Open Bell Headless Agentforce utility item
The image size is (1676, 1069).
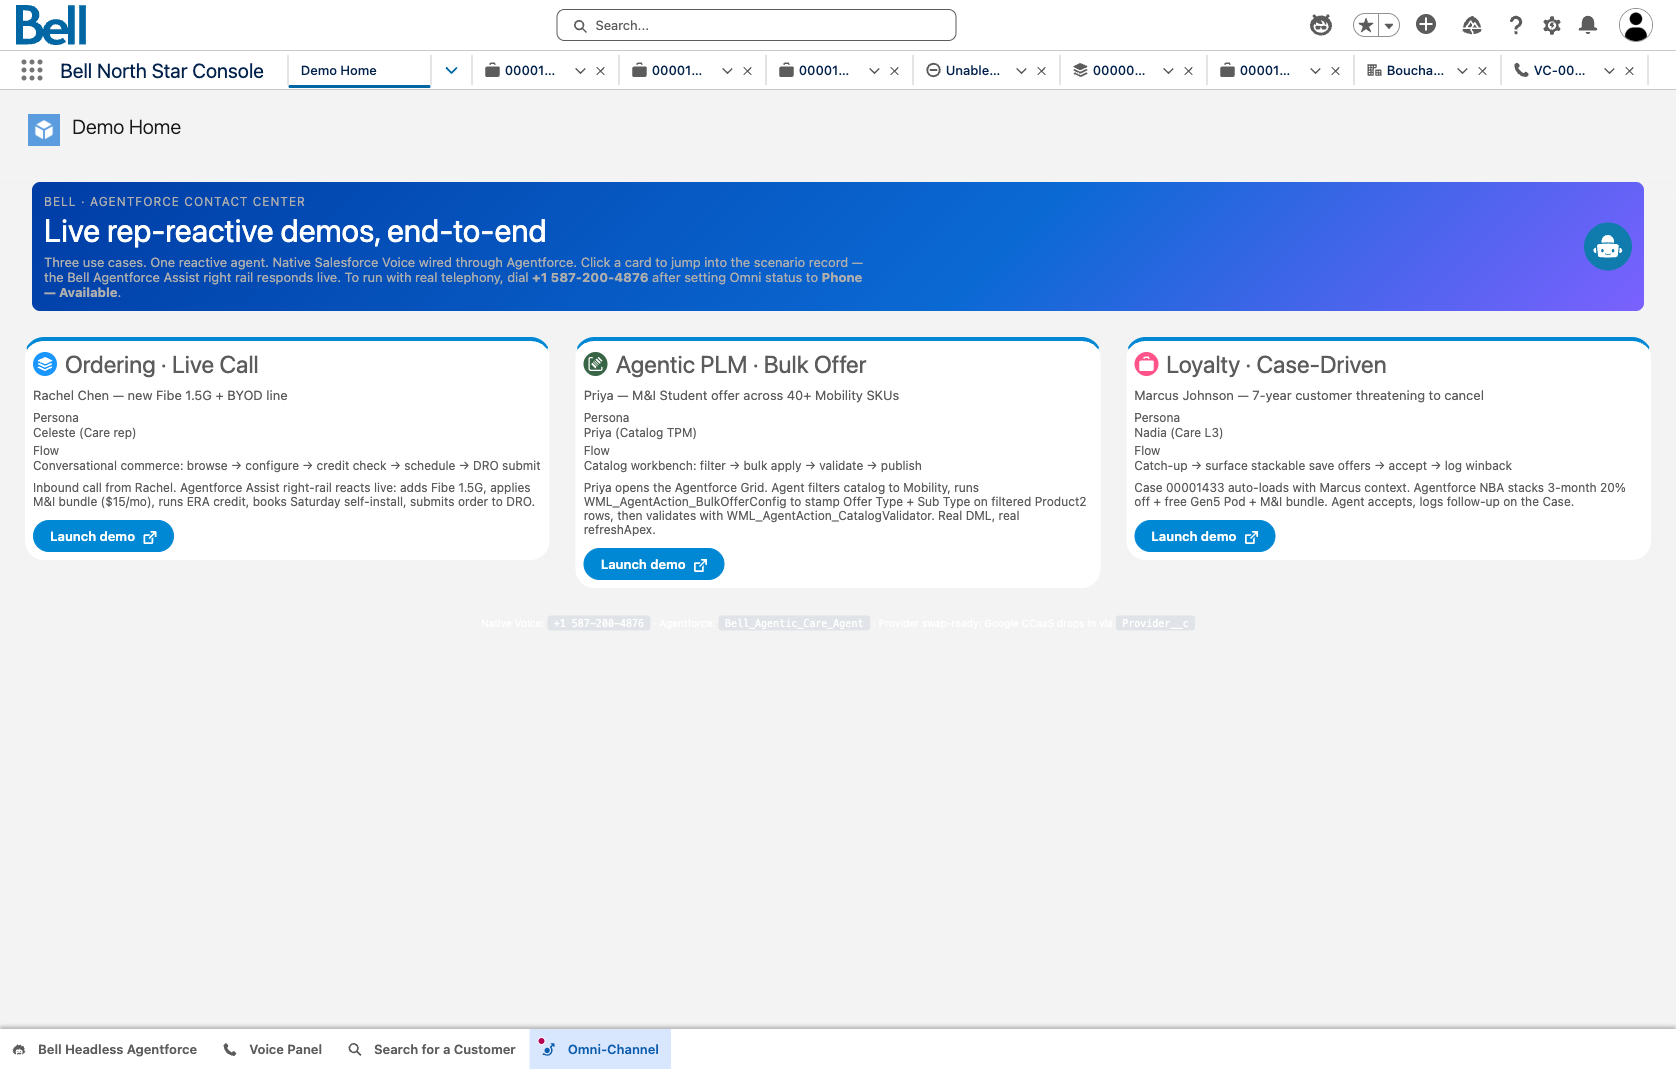(105, 1049)
